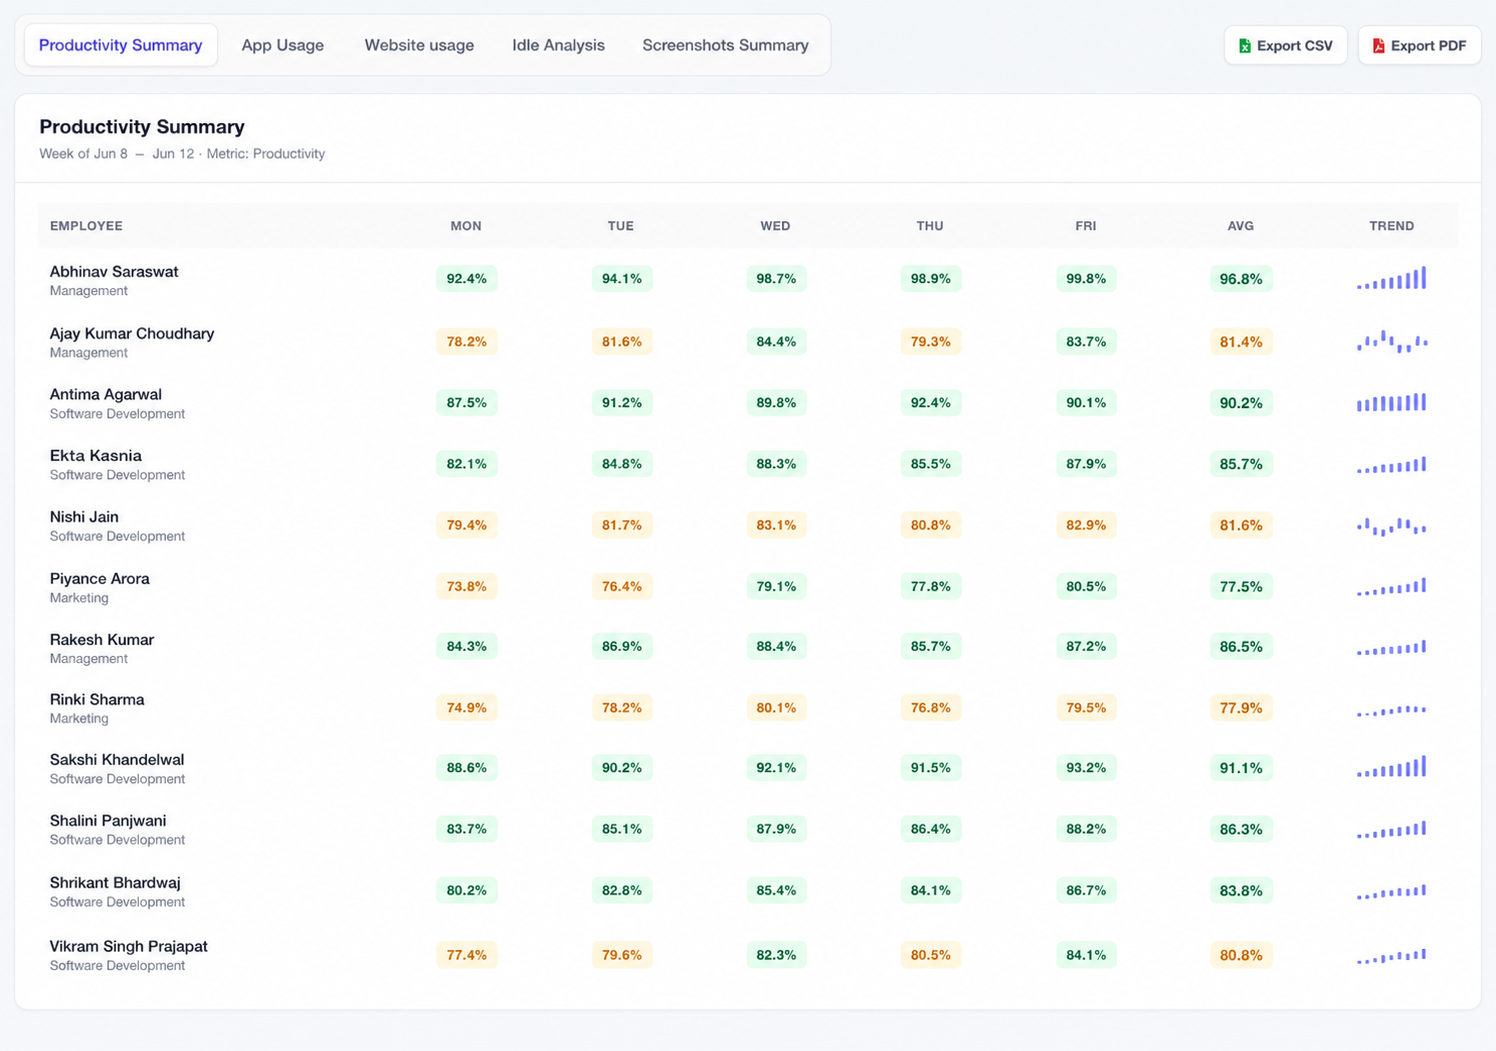Click Nishi Jain's trend sparkline
The height and width of the screenshot is (1051, 1496).
pos(1391,525)
